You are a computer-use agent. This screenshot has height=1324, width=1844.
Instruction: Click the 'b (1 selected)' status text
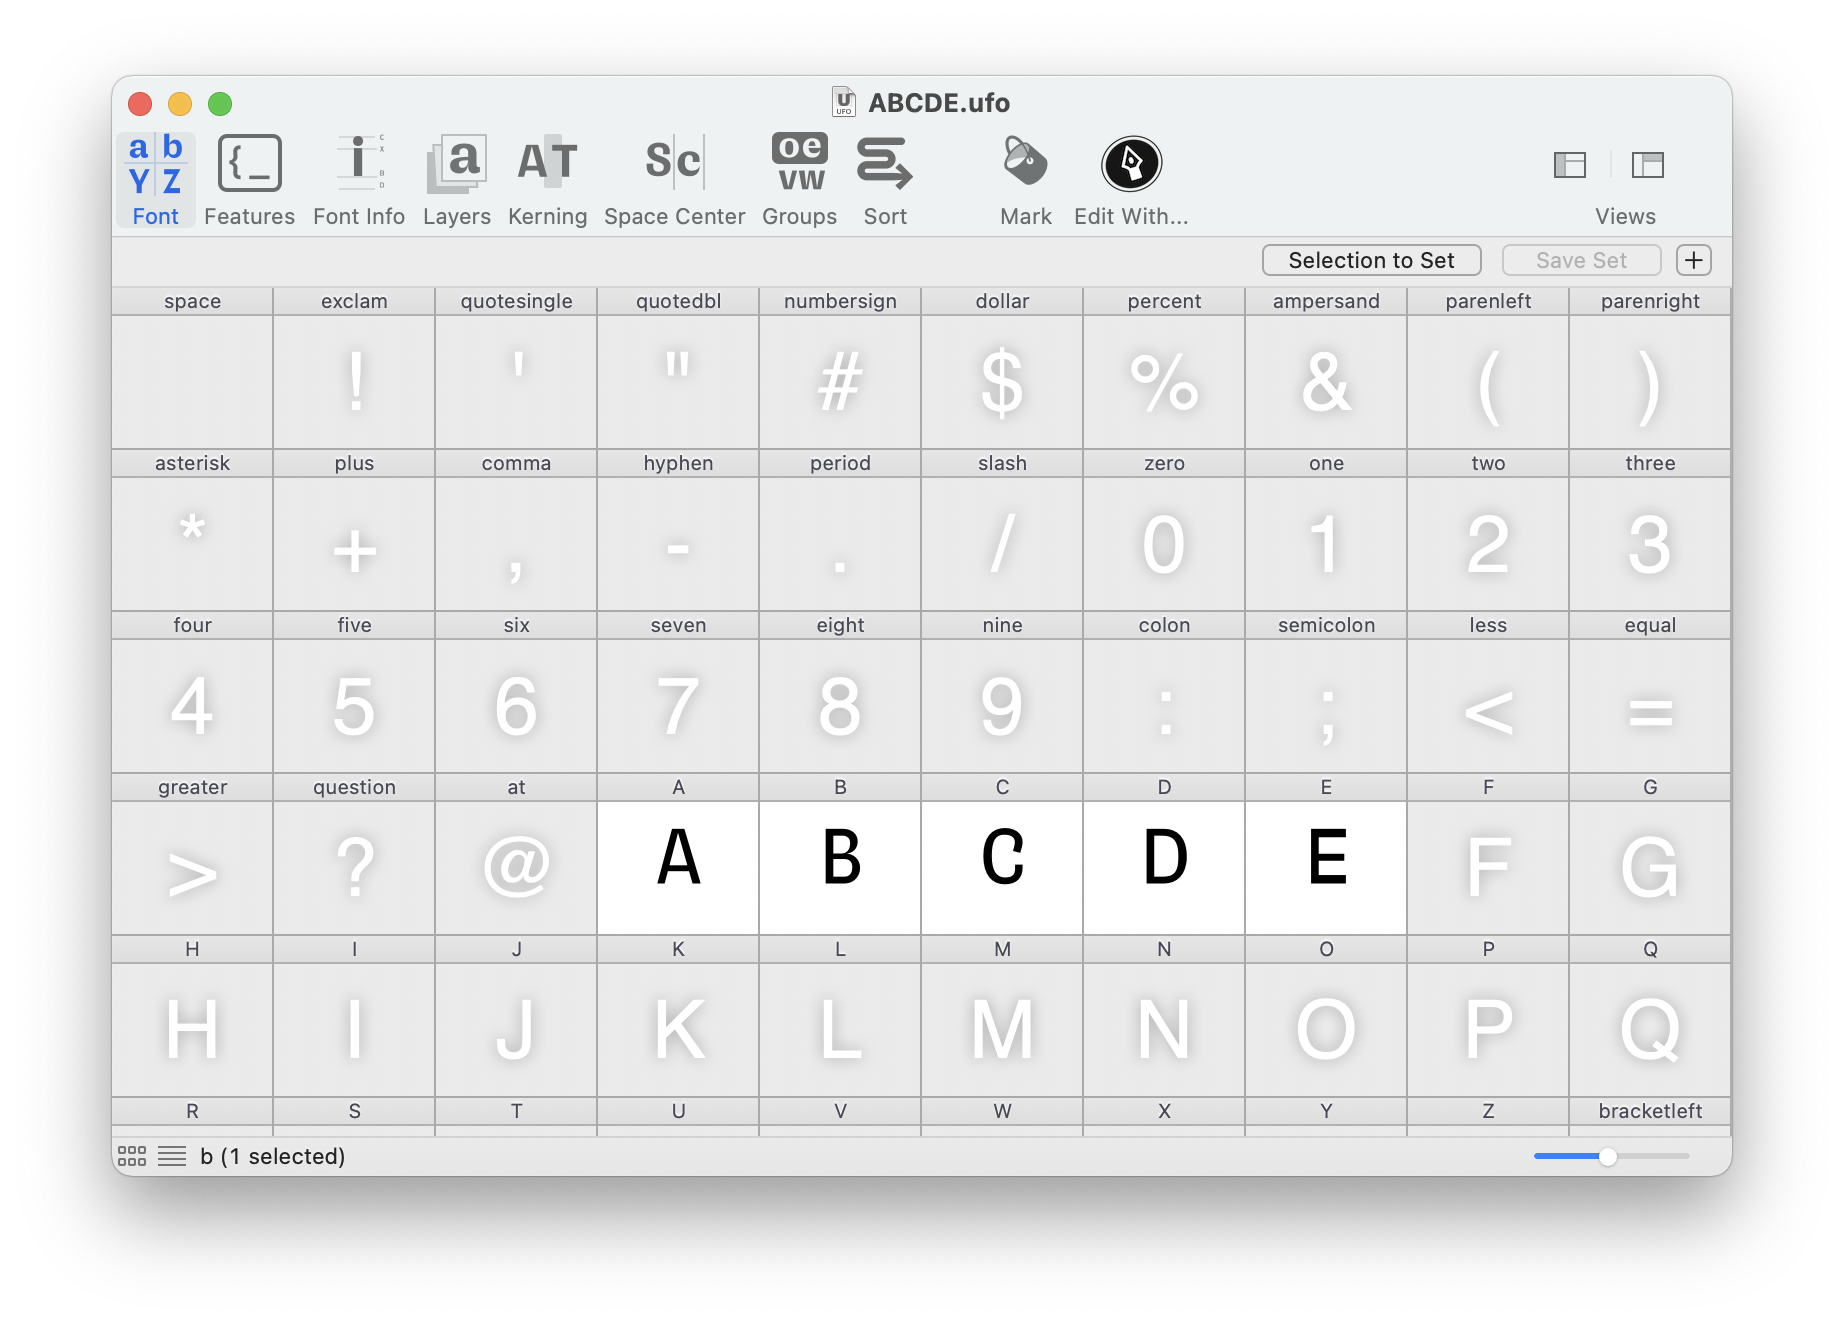click(x=272, y=1156)
